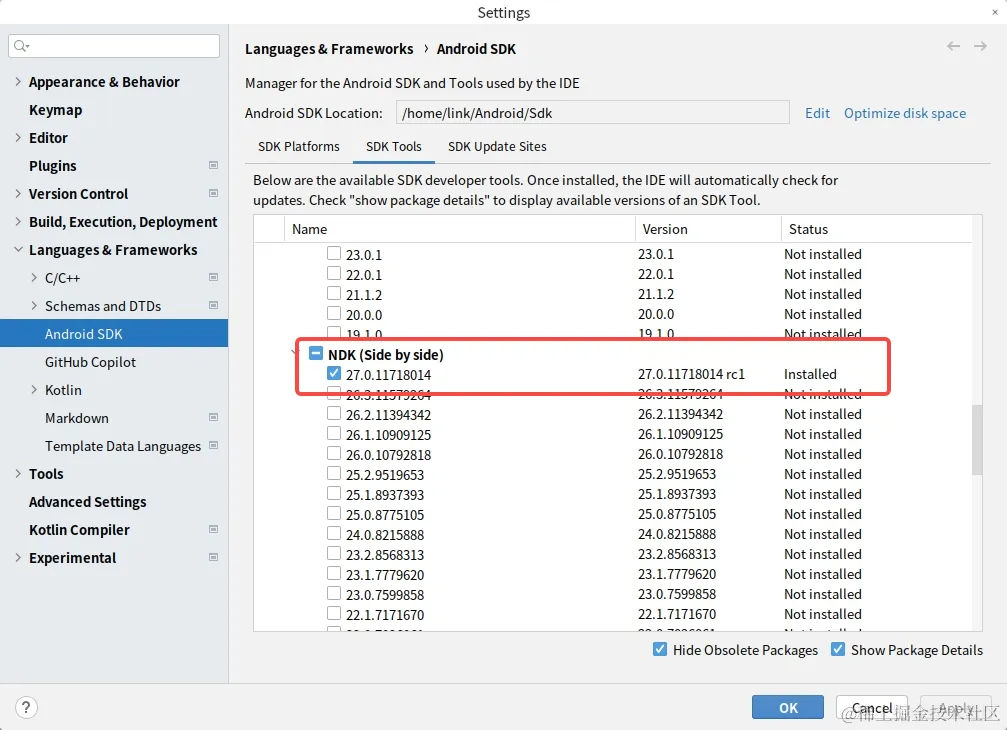Click the project-settings icon beside Experimental
Viewport: 1007px width, 730px height.
[x=213, y=558]
